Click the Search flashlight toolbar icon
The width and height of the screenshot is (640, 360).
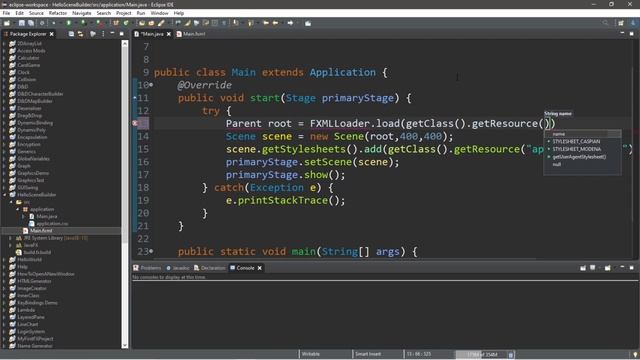(161, 23)
